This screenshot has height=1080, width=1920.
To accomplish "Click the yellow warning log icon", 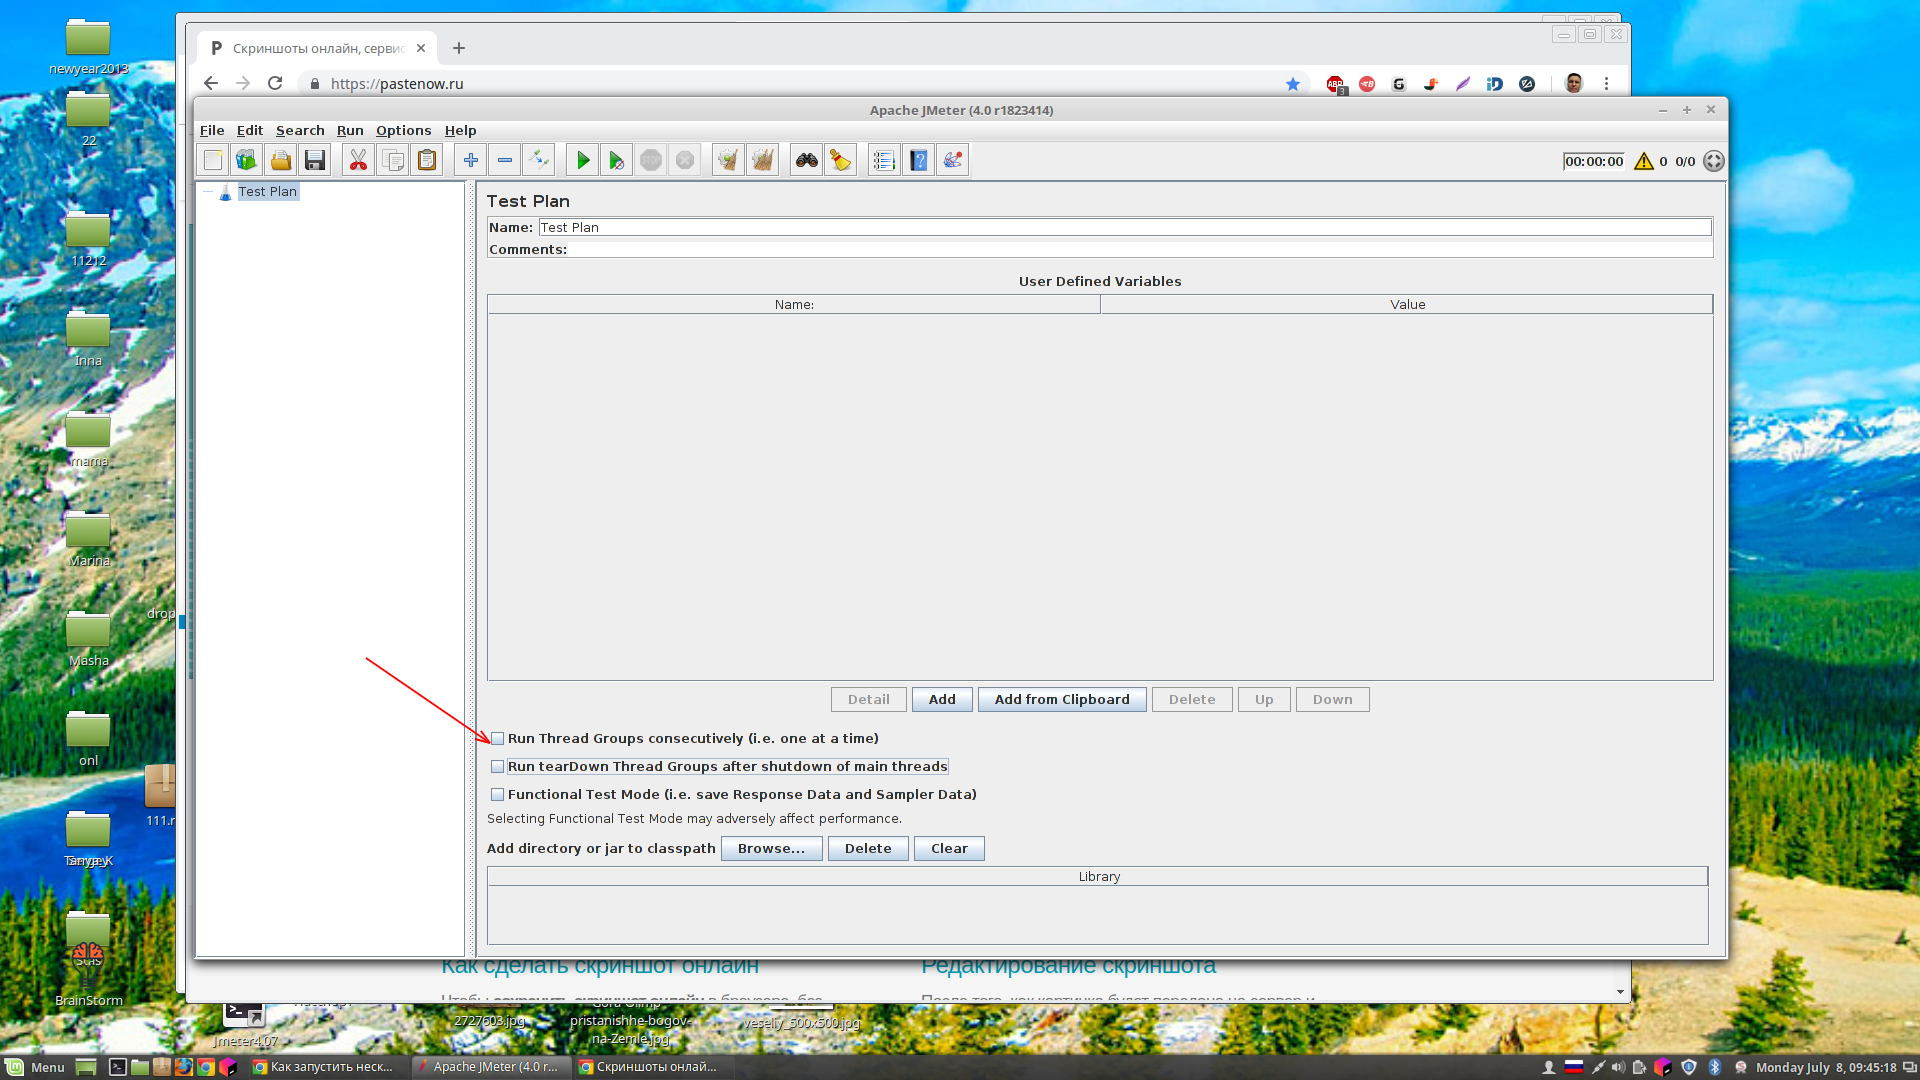I will point(1644,161).
